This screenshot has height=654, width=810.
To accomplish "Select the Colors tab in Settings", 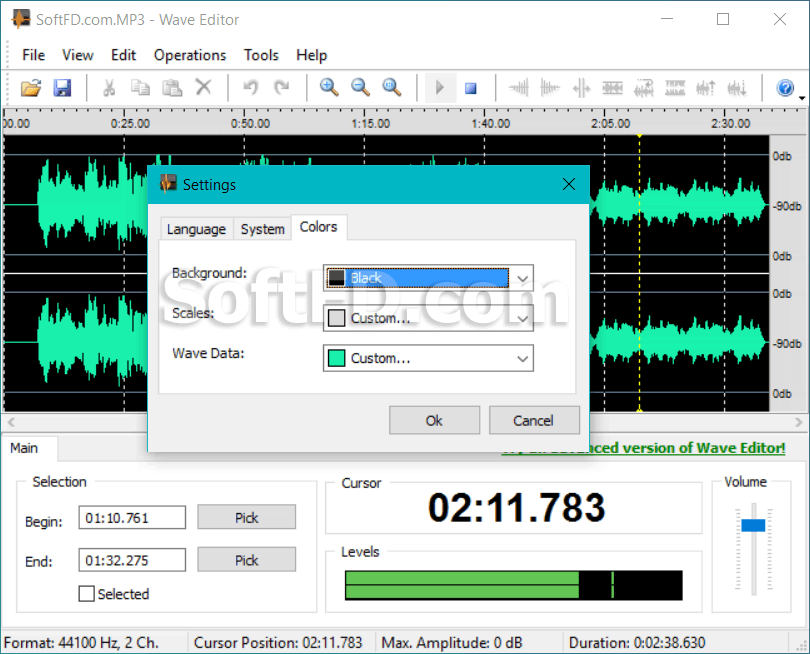I will tap(319, 227).
